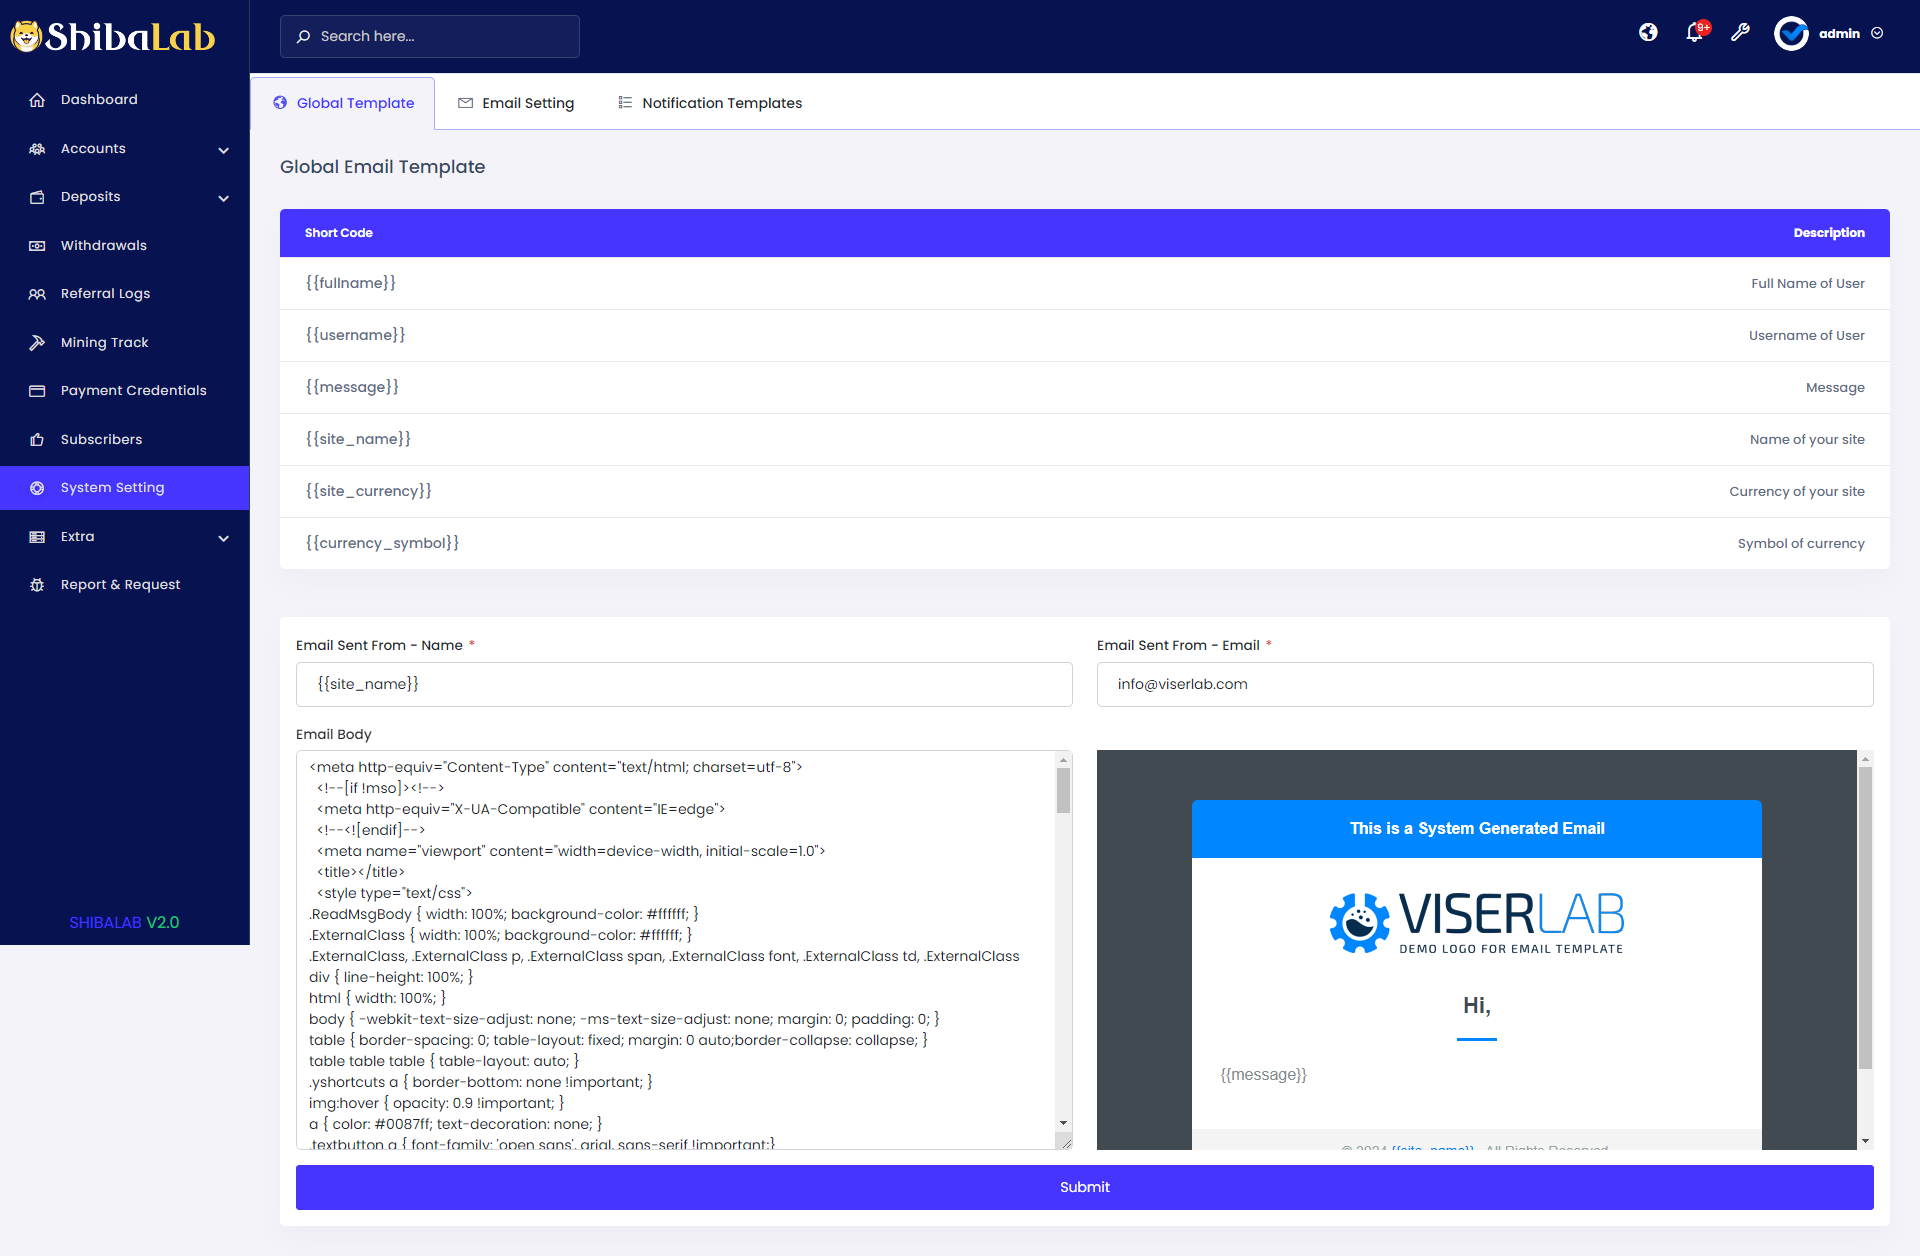Screen dimensions: 1920x1256
Task: Expand the Deposits submenu arrow
Action: pos(223,198)
